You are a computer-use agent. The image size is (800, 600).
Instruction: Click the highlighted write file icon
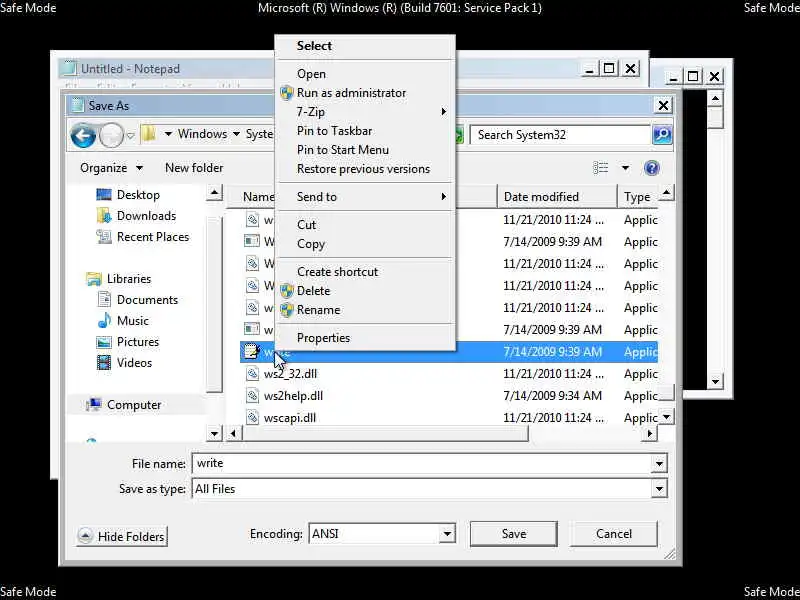(252, 352)
